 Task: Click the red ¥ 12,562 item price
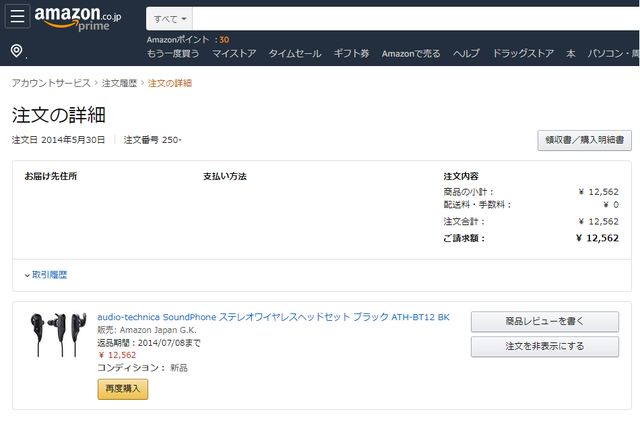pyautogui.click(x=118, y=355)
